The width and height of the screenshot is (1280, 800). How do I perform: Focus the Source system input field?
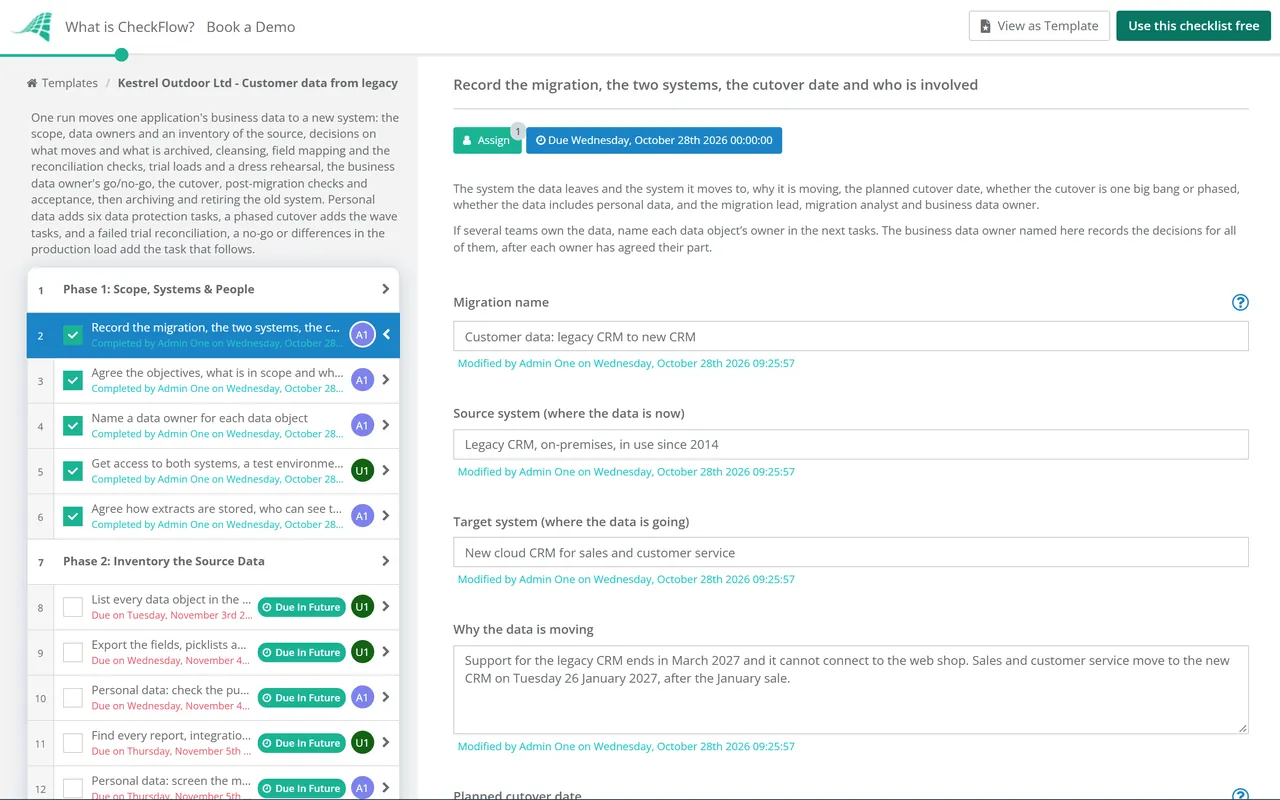click(851, 444)
